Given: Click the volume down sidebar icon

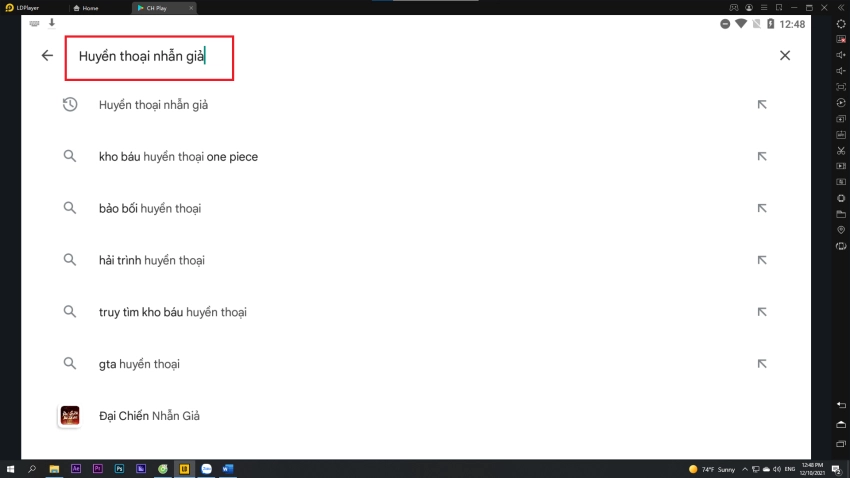Looking at the screenshot, I should pos(841,71).
